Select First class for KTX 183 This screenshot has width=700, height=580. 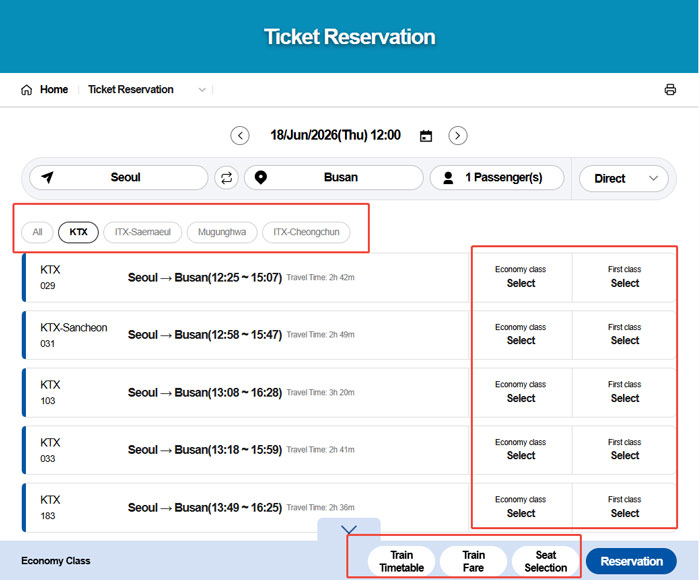pyautogui.click(x=625, y=507)
